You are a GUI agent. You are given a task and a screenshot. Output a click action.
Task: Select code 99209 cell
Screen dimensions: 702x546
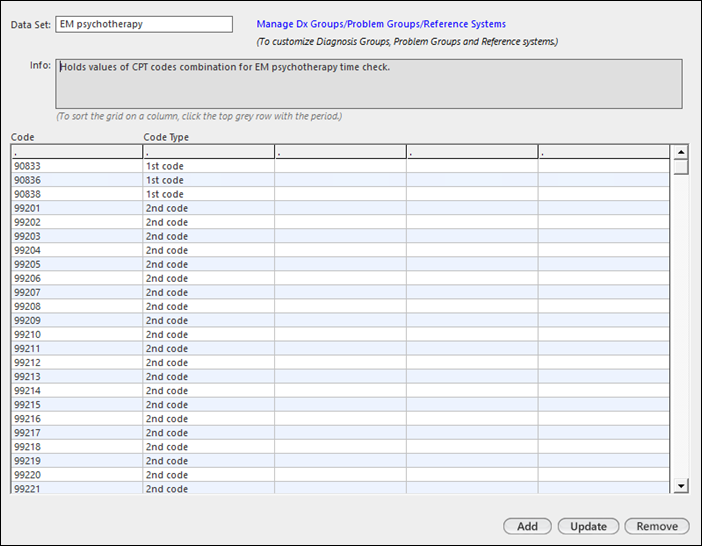coord(77,320)
